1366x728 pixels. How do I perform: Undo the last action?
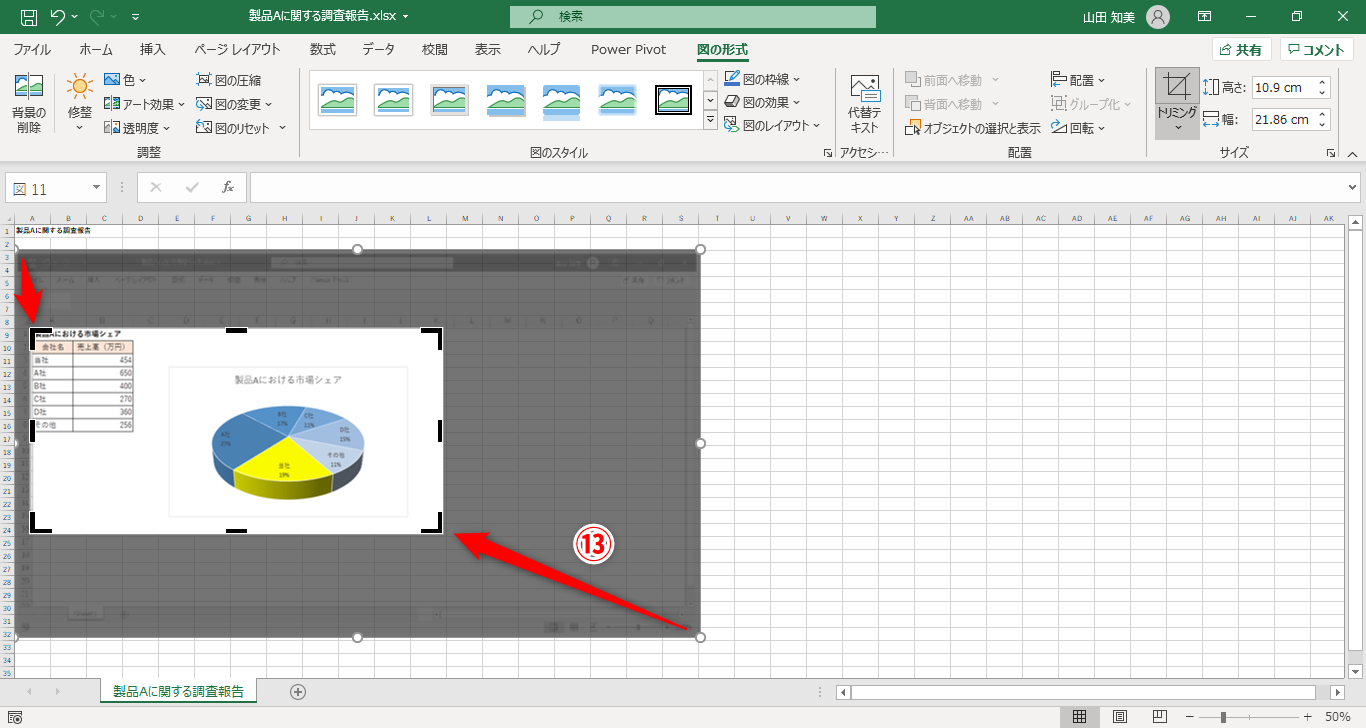coord(57,17)
